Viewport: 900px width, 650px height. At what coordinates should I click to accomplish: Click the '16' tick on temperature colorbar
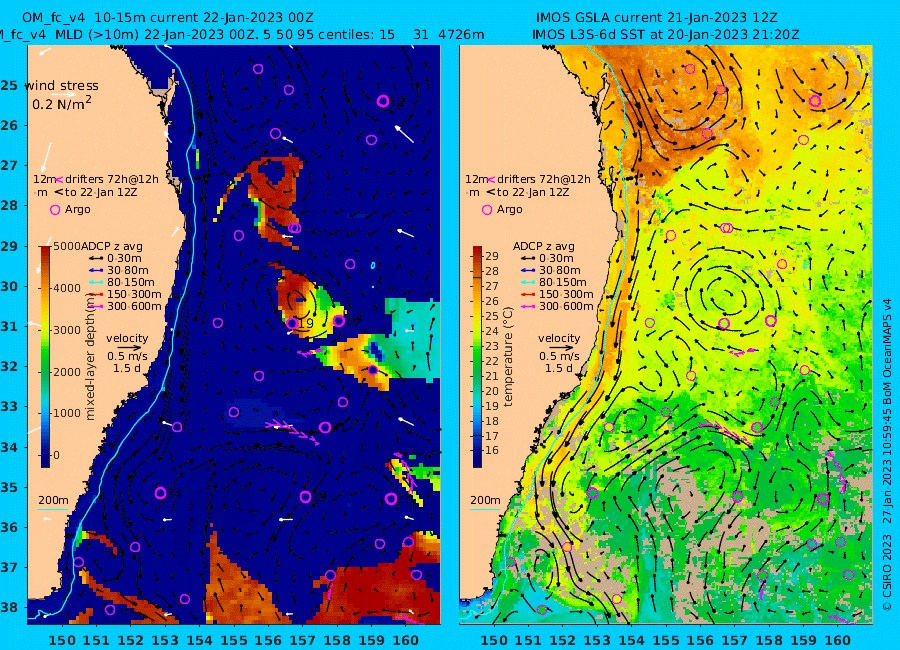click(492, 451)
